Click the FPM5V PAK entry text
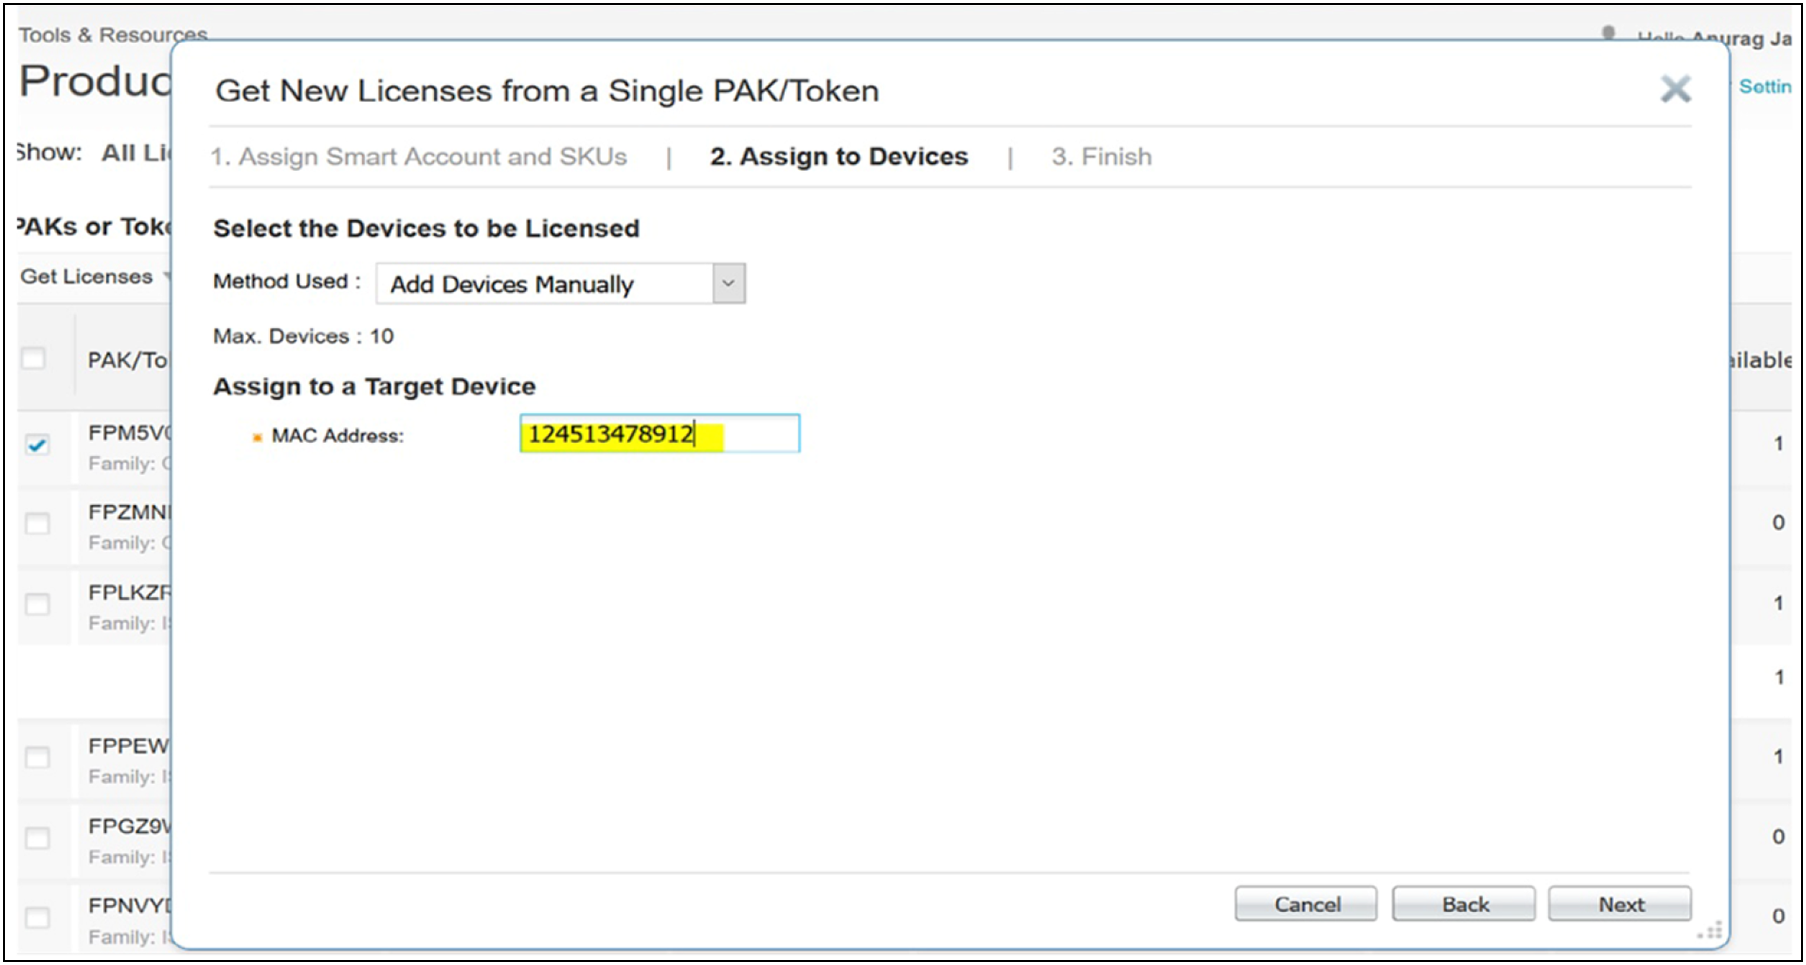The width and height of the screenshot is (1806, 965). [x=130, y=433]
